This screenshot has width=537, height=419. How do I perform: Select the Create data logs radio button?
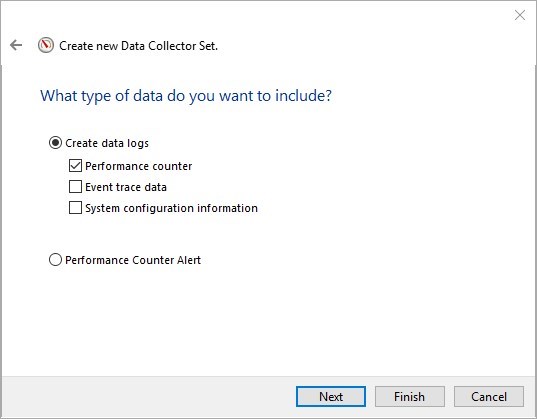(x=55, y=143)
